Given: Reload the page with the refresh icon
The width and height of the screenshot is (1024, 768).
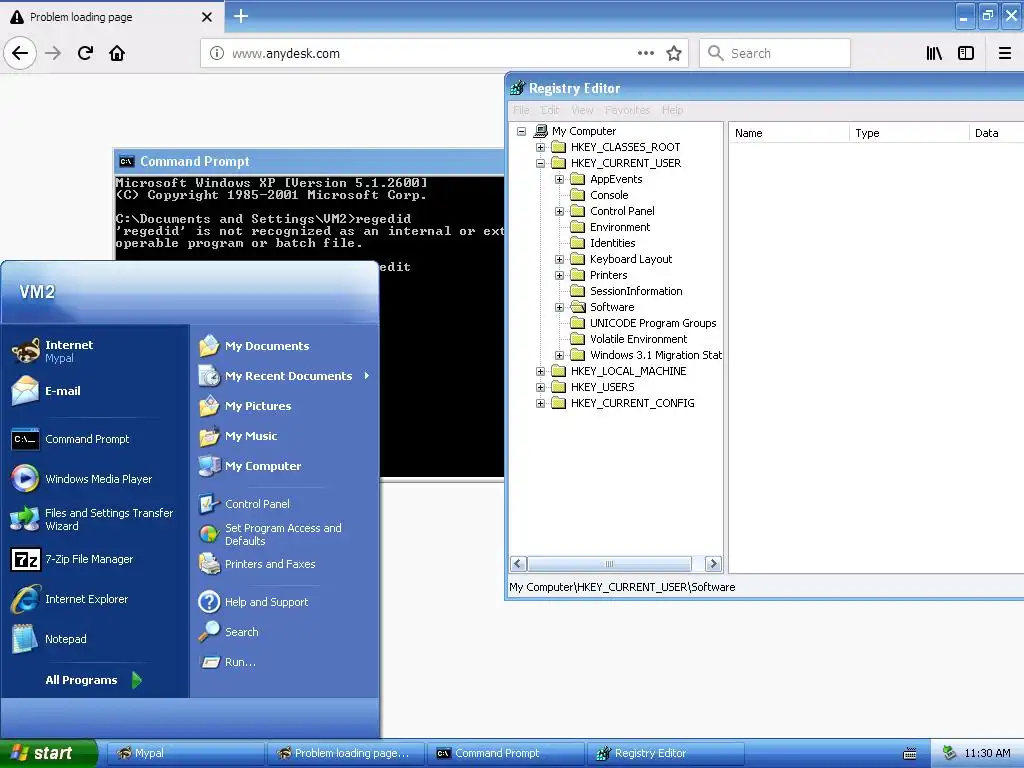Looking at the screenshot, I should (85, 53).
